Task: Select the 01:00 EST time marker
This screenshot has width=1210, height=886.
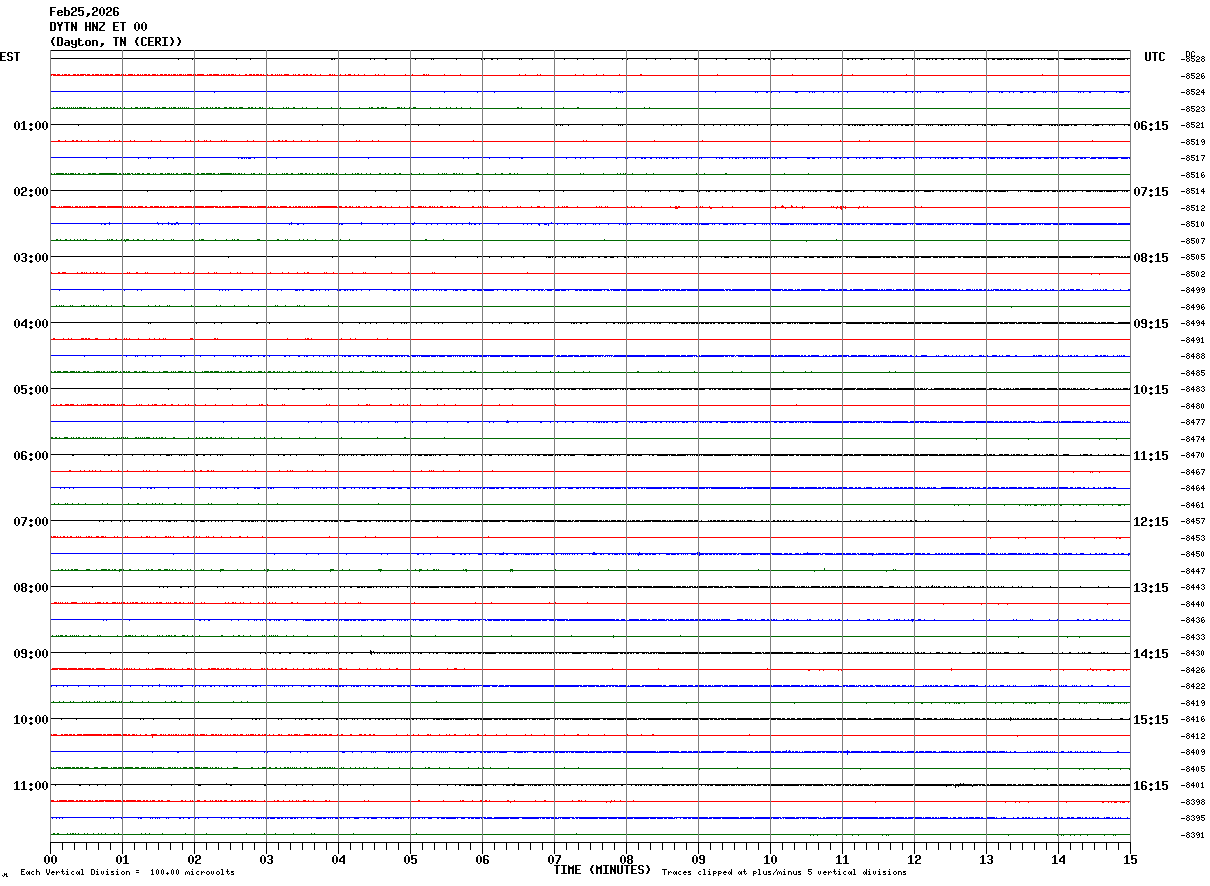Action: click(x=30, y=126)
